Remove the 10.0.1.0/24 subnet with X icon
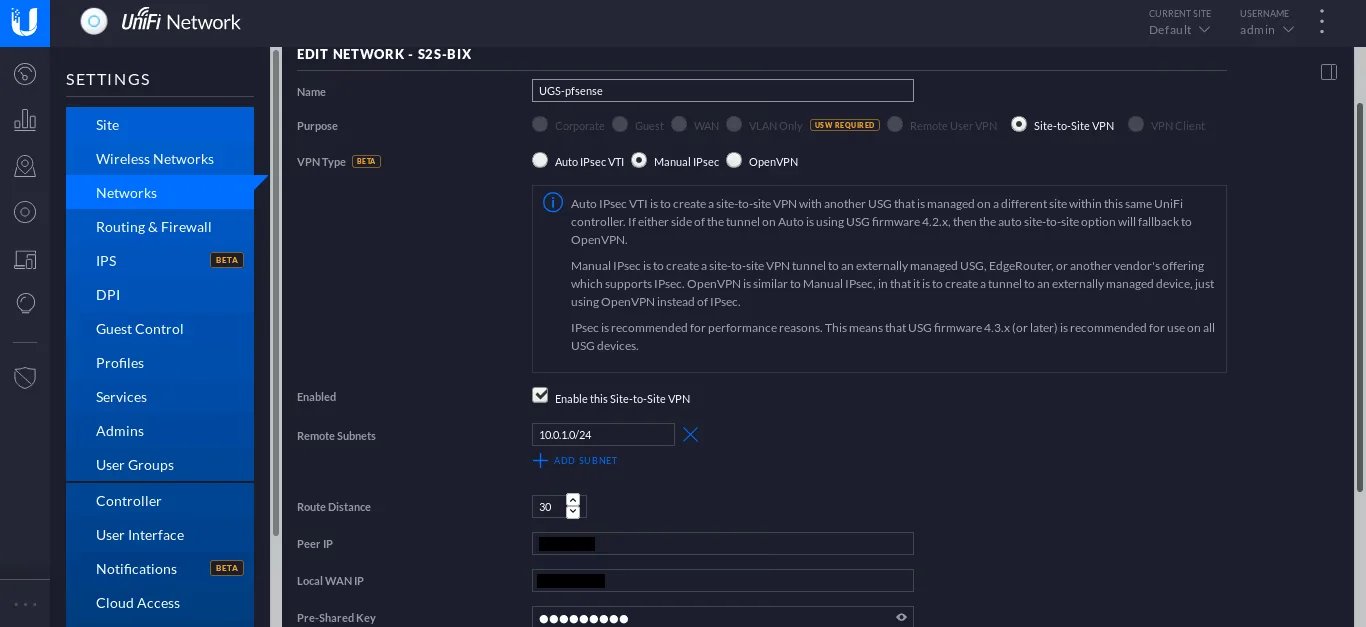Image resolution: width=1366 pixels, height=627 pixels. (x=690, y=434)
